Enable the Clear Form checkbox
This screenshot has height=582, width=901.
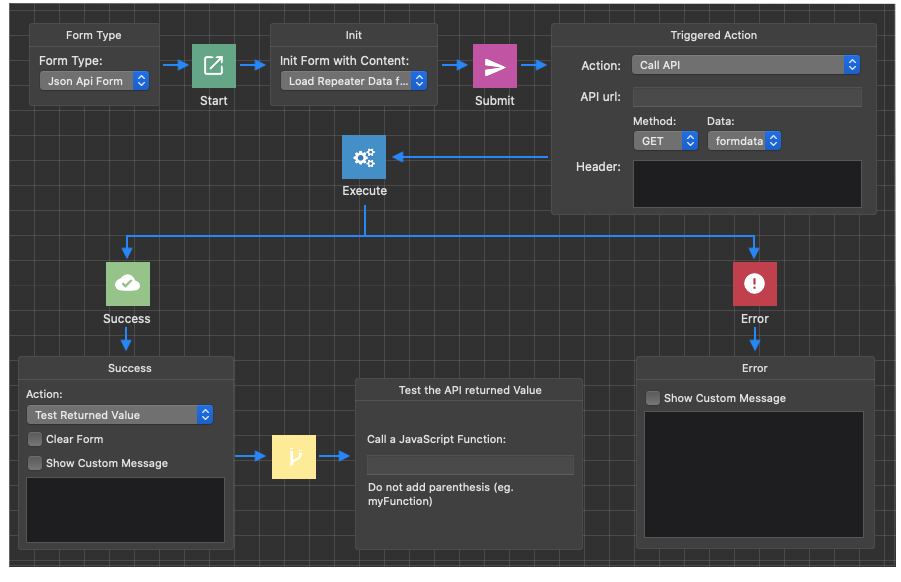pyautogui.click(x=36, y=439)
